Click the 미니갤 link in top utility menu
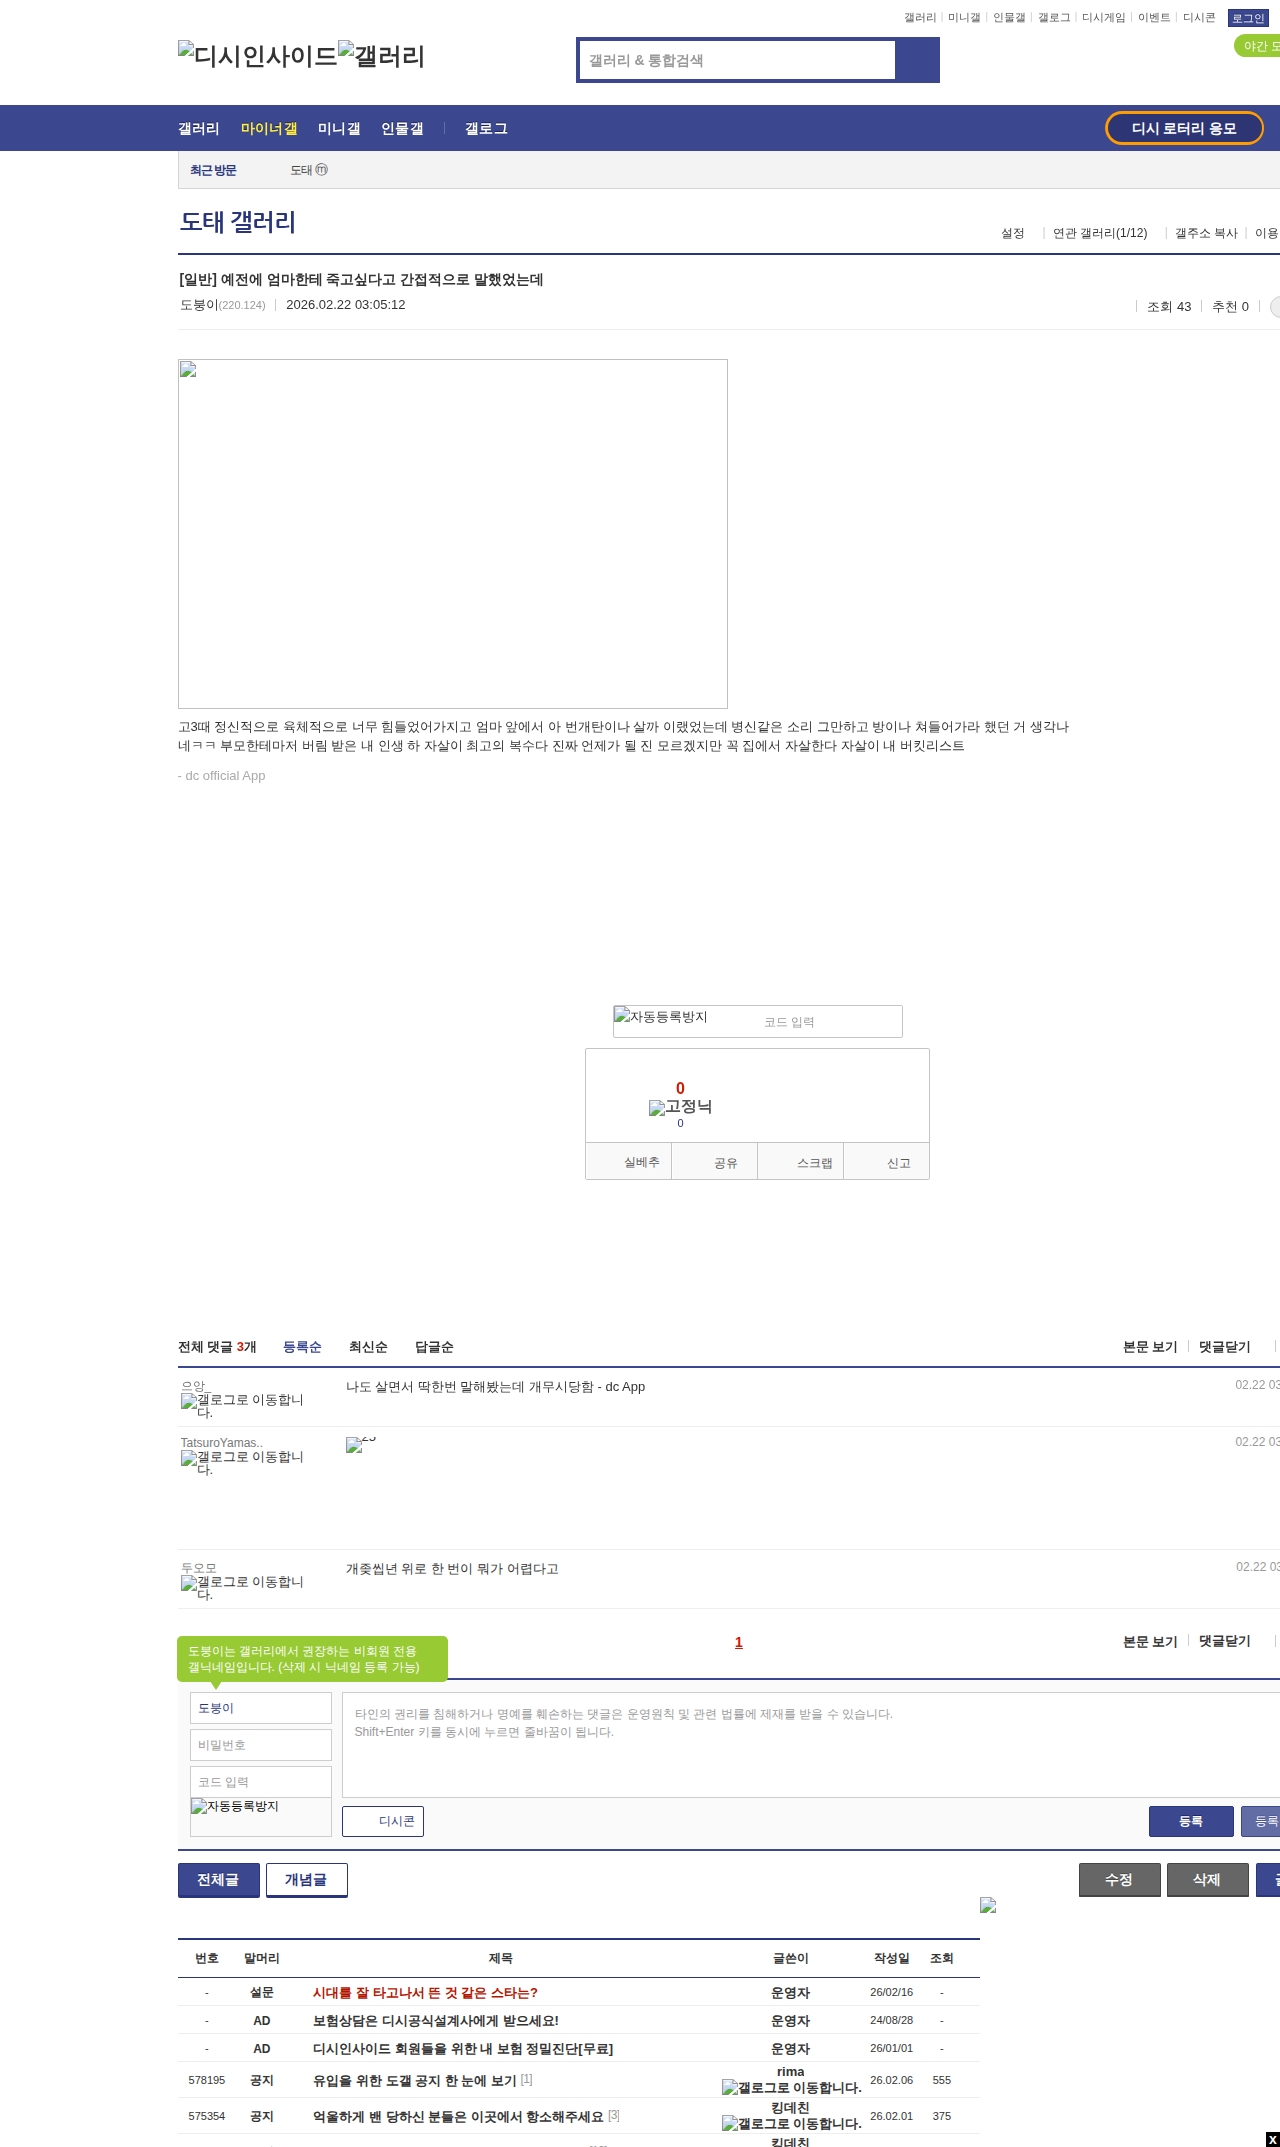Image resolution: width=1280 pixels, height=2147 pixels. 964,17
